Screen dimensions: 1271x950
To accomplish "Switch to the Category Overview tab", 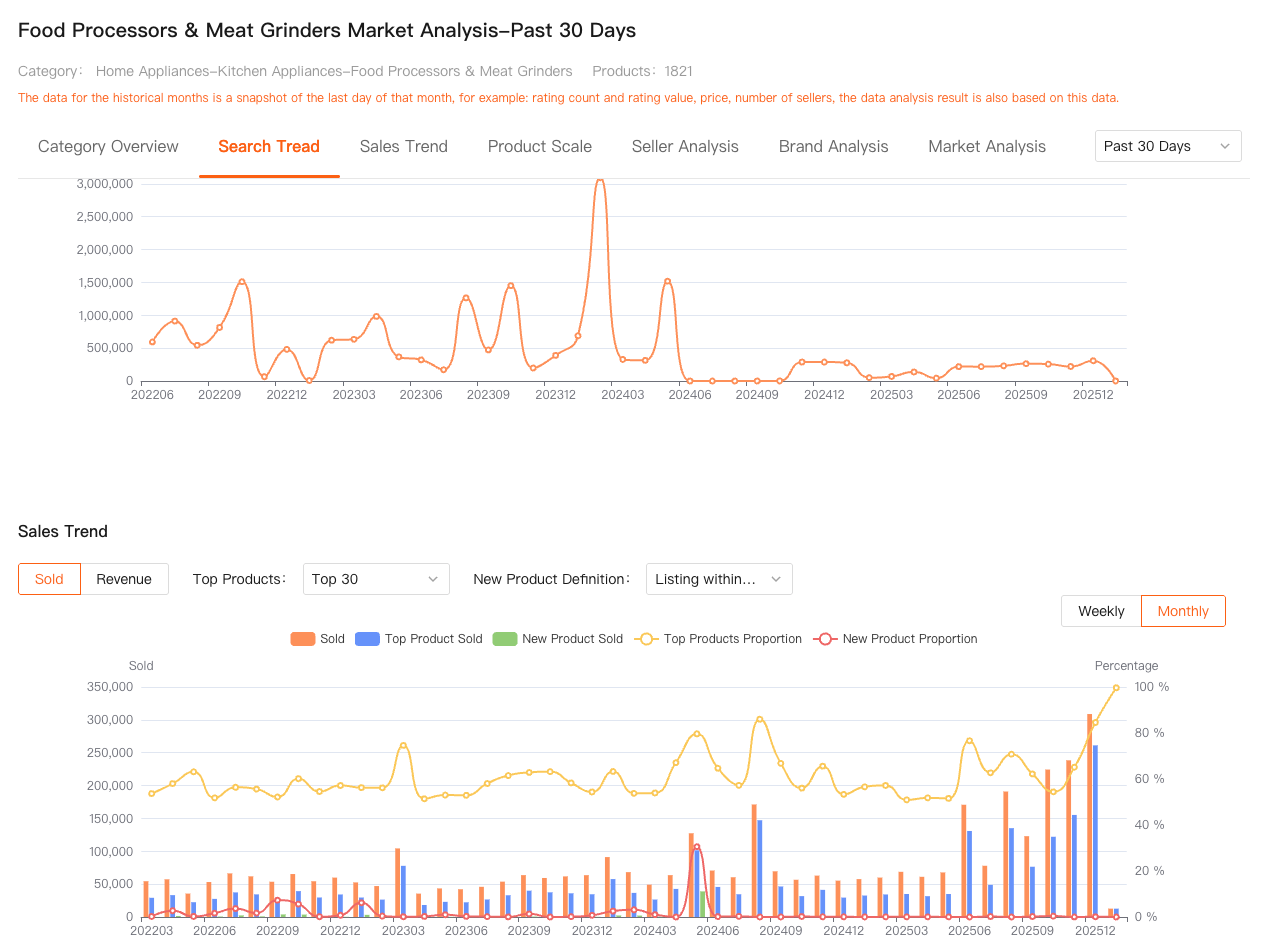I will coord(108,147).
